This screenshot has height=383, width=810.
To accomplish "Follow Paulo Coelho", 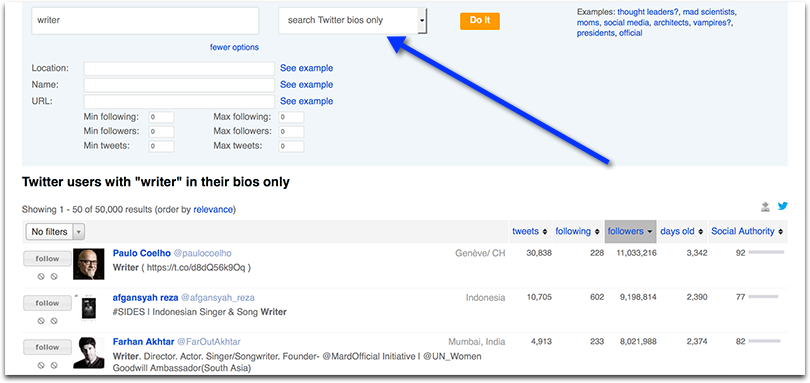I will (48, 259).
